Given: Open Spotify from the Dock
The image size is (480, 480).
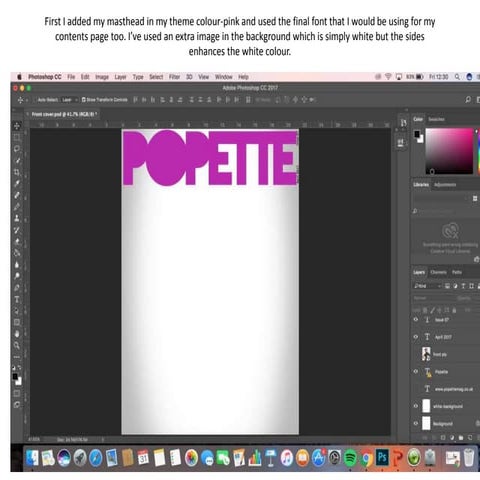Looking at the screenshot, I should pyautogui.click(x=350, y=457).
